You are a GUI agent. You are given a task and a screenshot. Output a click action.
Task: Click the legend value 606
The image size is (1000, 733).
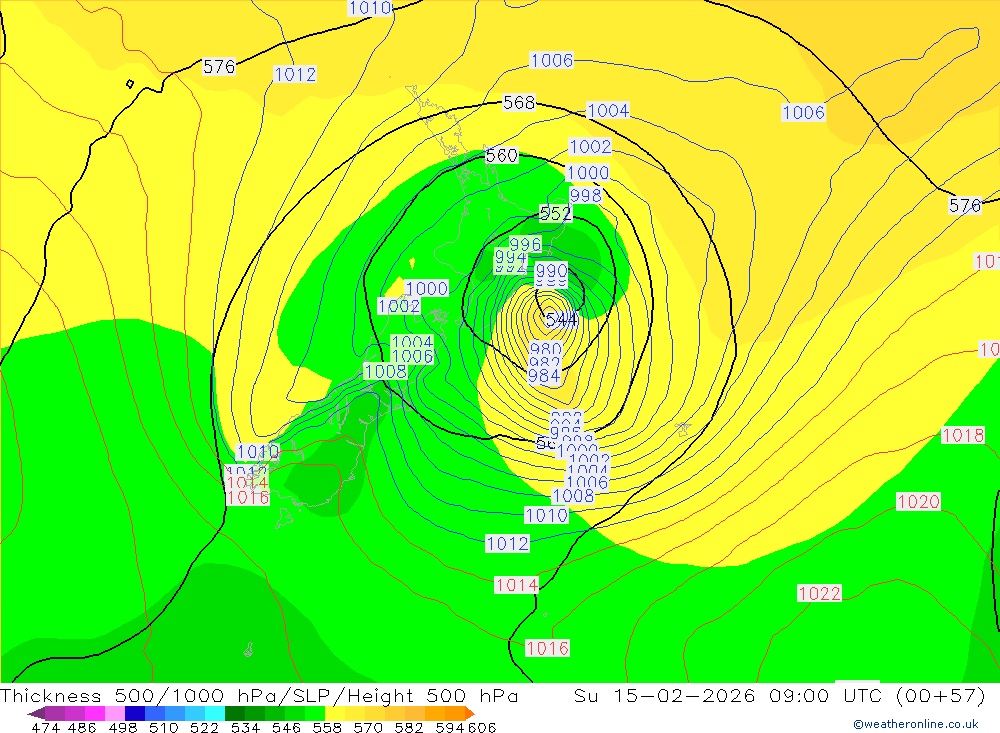(482, 727)
